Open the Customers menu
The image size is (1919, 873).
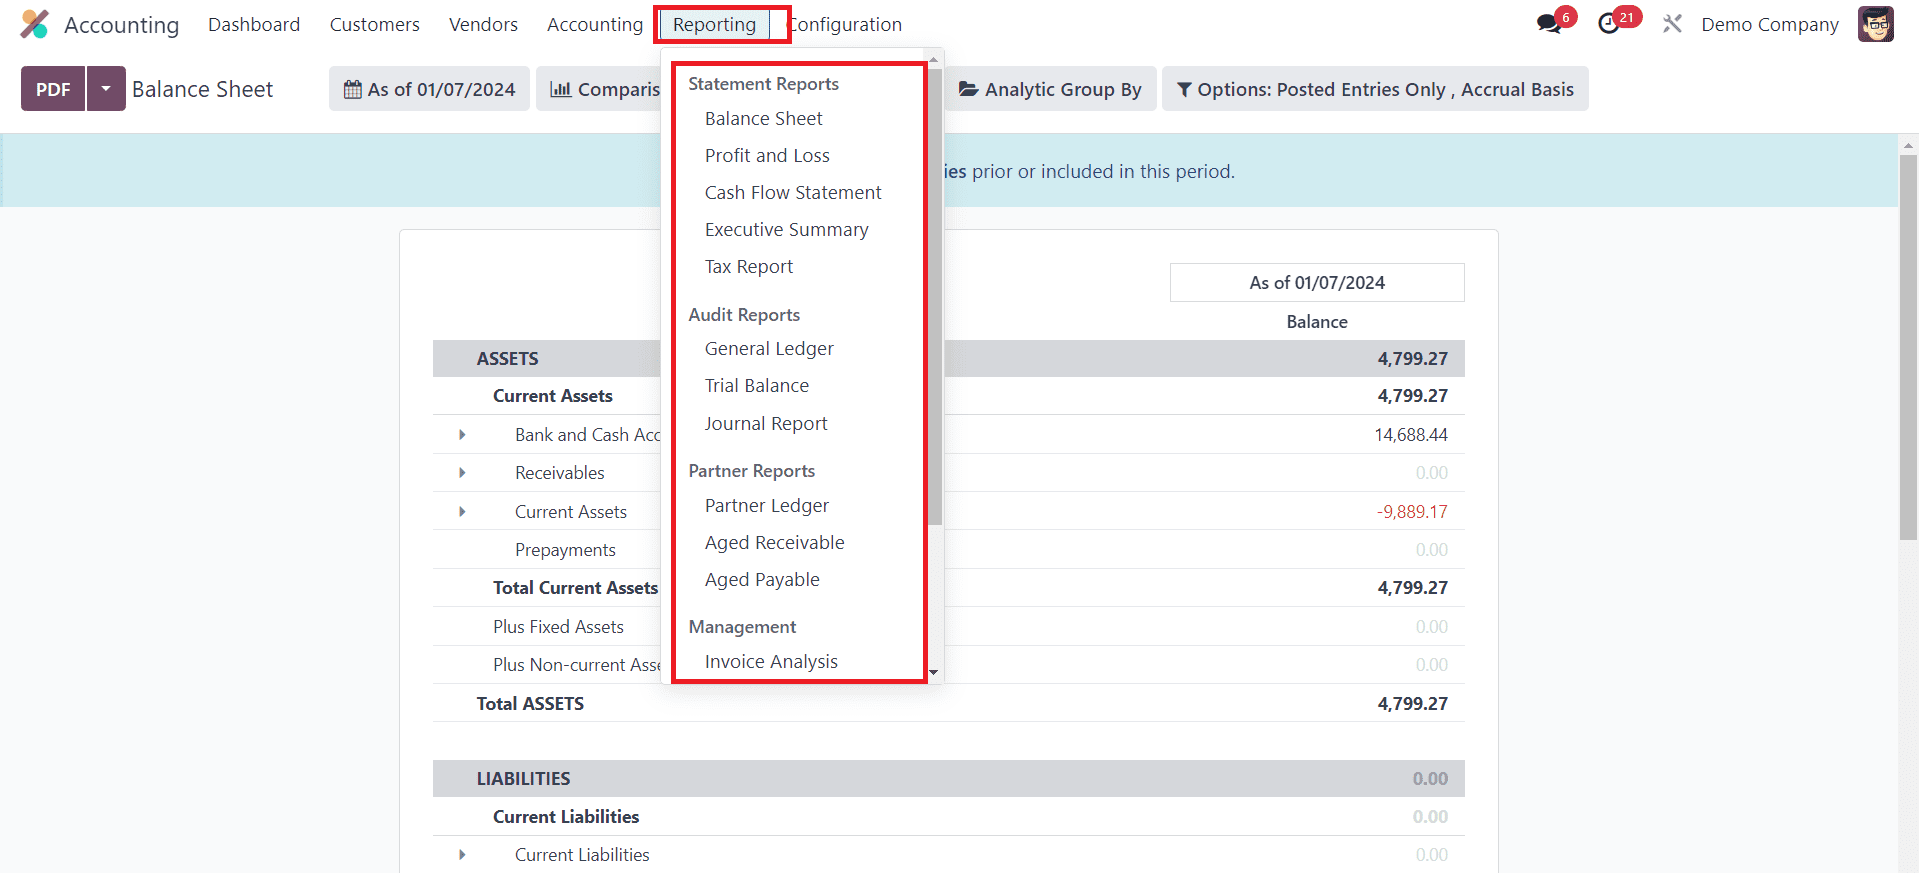pos(374,24)
